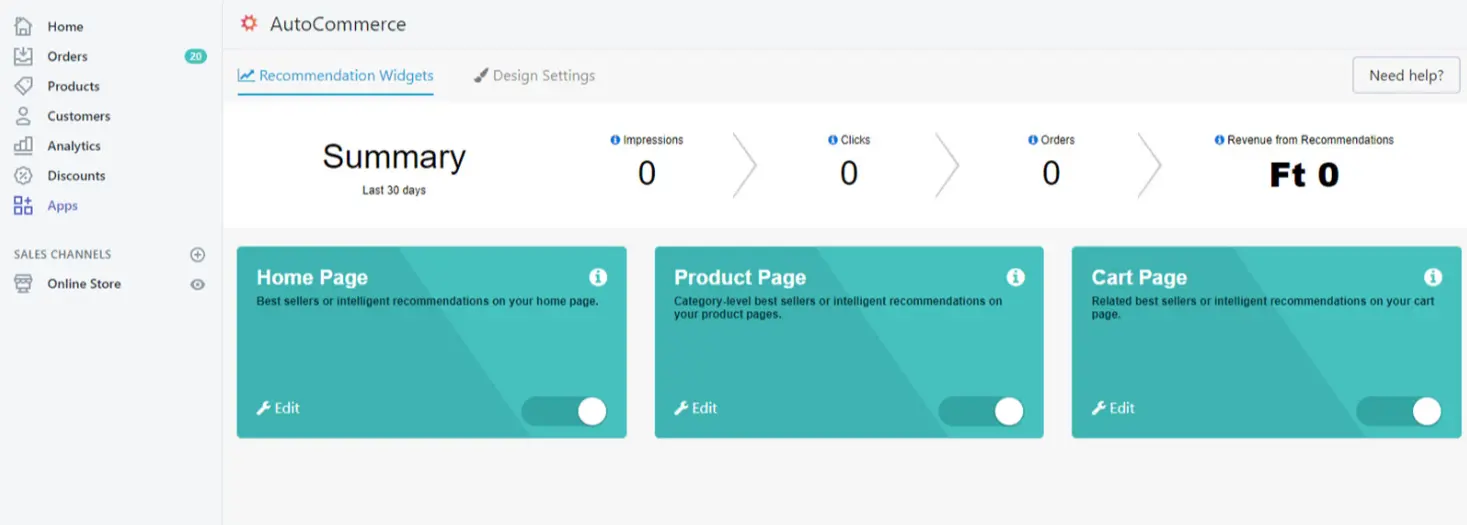The image size is (1467, 525).
Task: Click the Product Page card description text
Action: point(838,307)
